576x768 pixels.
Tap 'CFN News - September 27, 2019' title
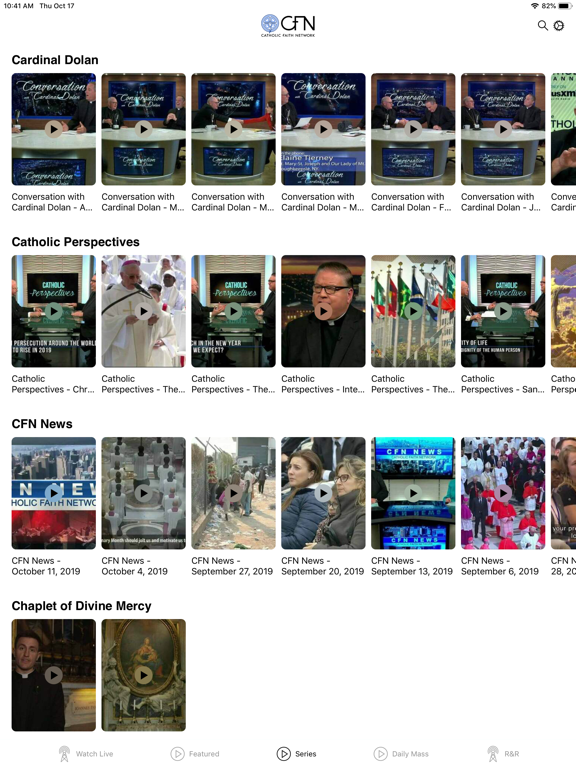(232, 566)
